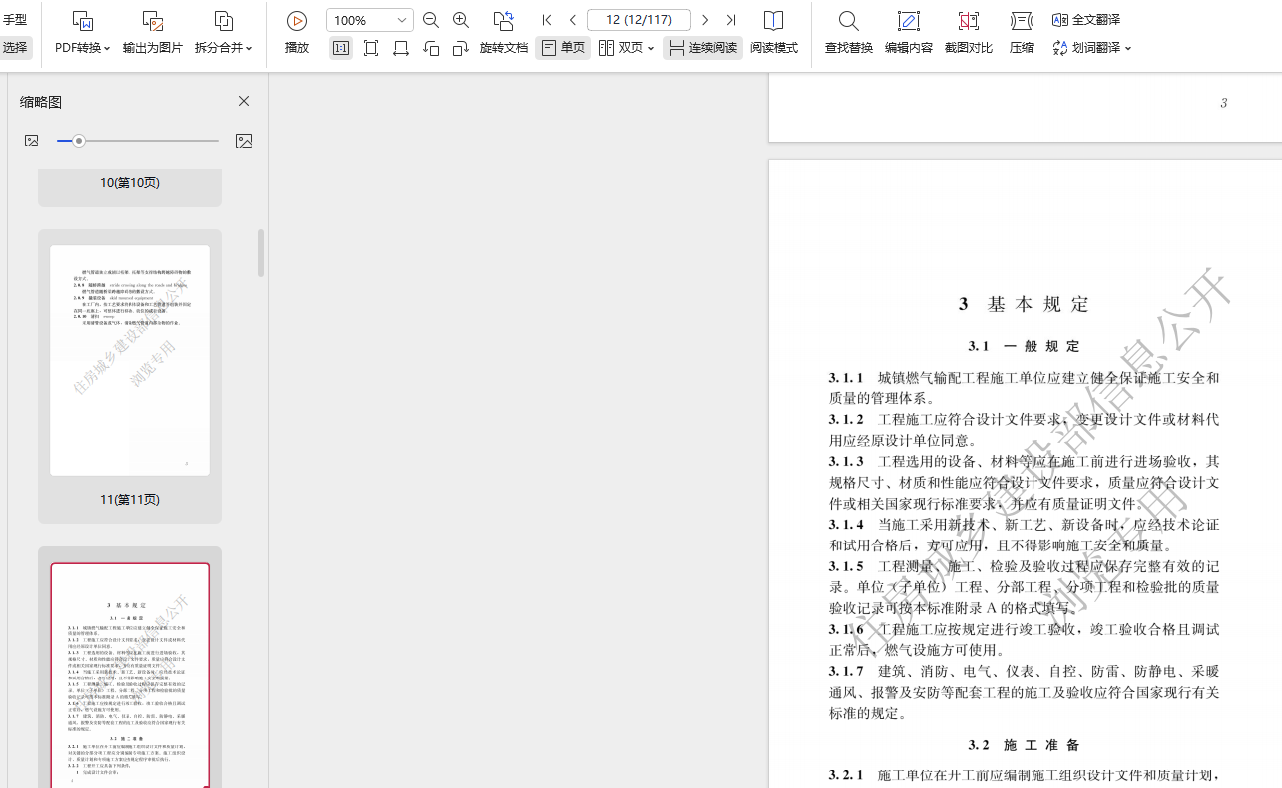
Task: Enter 阅读模式 reading mode
Action: tap(774, 33)
